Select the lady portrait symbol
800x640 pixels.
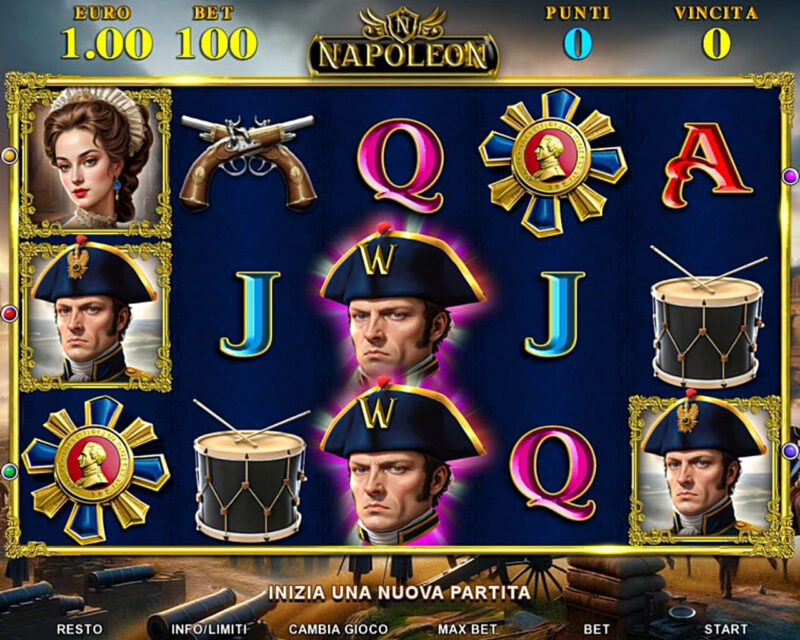[x=95, y=162]
